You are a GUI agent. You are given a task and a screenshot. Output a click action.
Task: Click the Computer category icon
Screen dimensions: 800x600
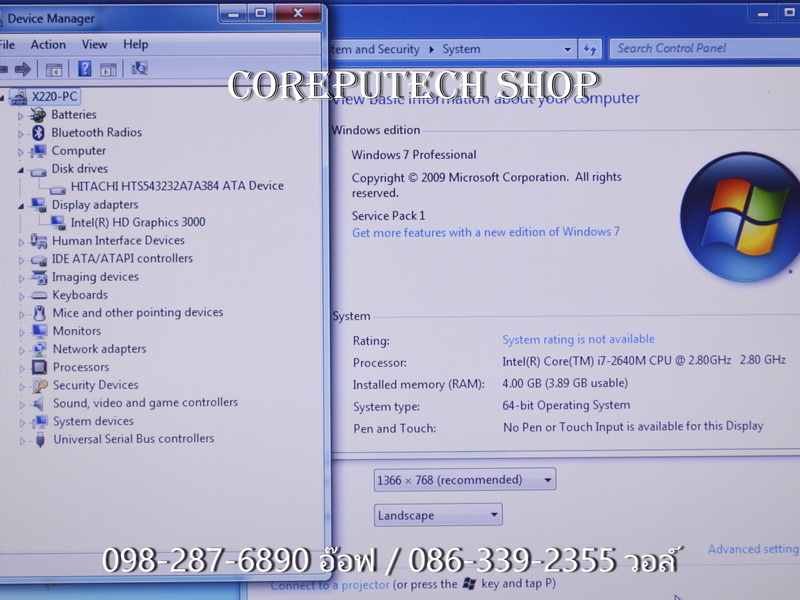point(38,152)
